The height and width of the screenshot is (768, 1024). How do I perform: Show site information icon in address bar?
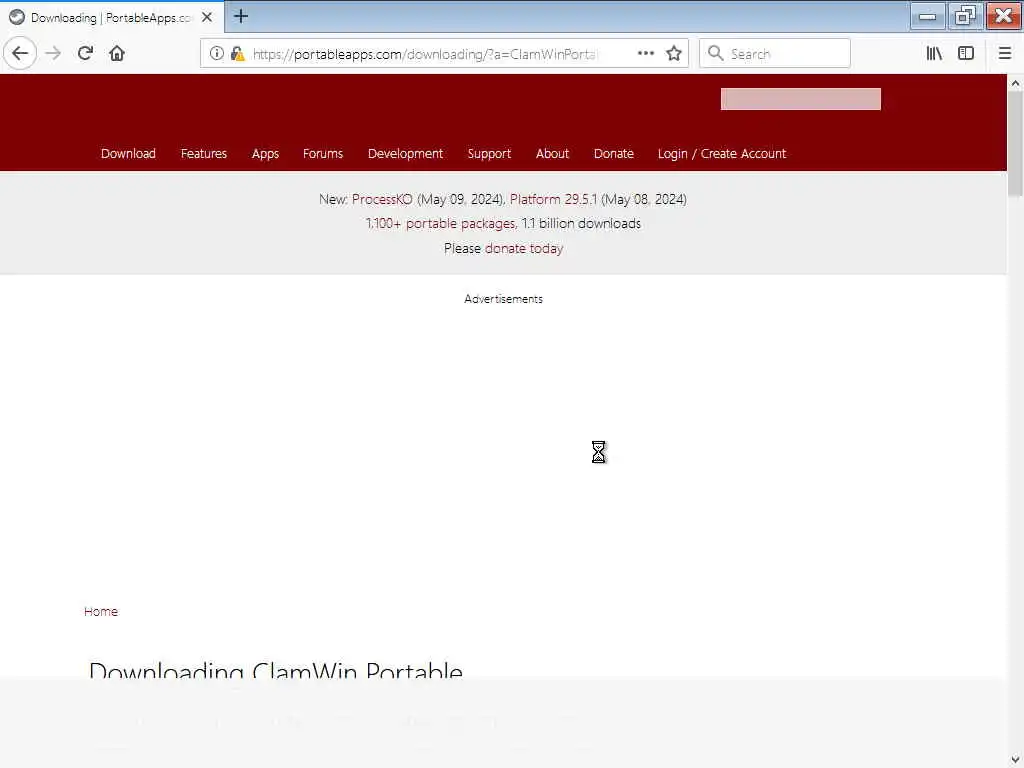pyautogui.click(x=217, y=54)
